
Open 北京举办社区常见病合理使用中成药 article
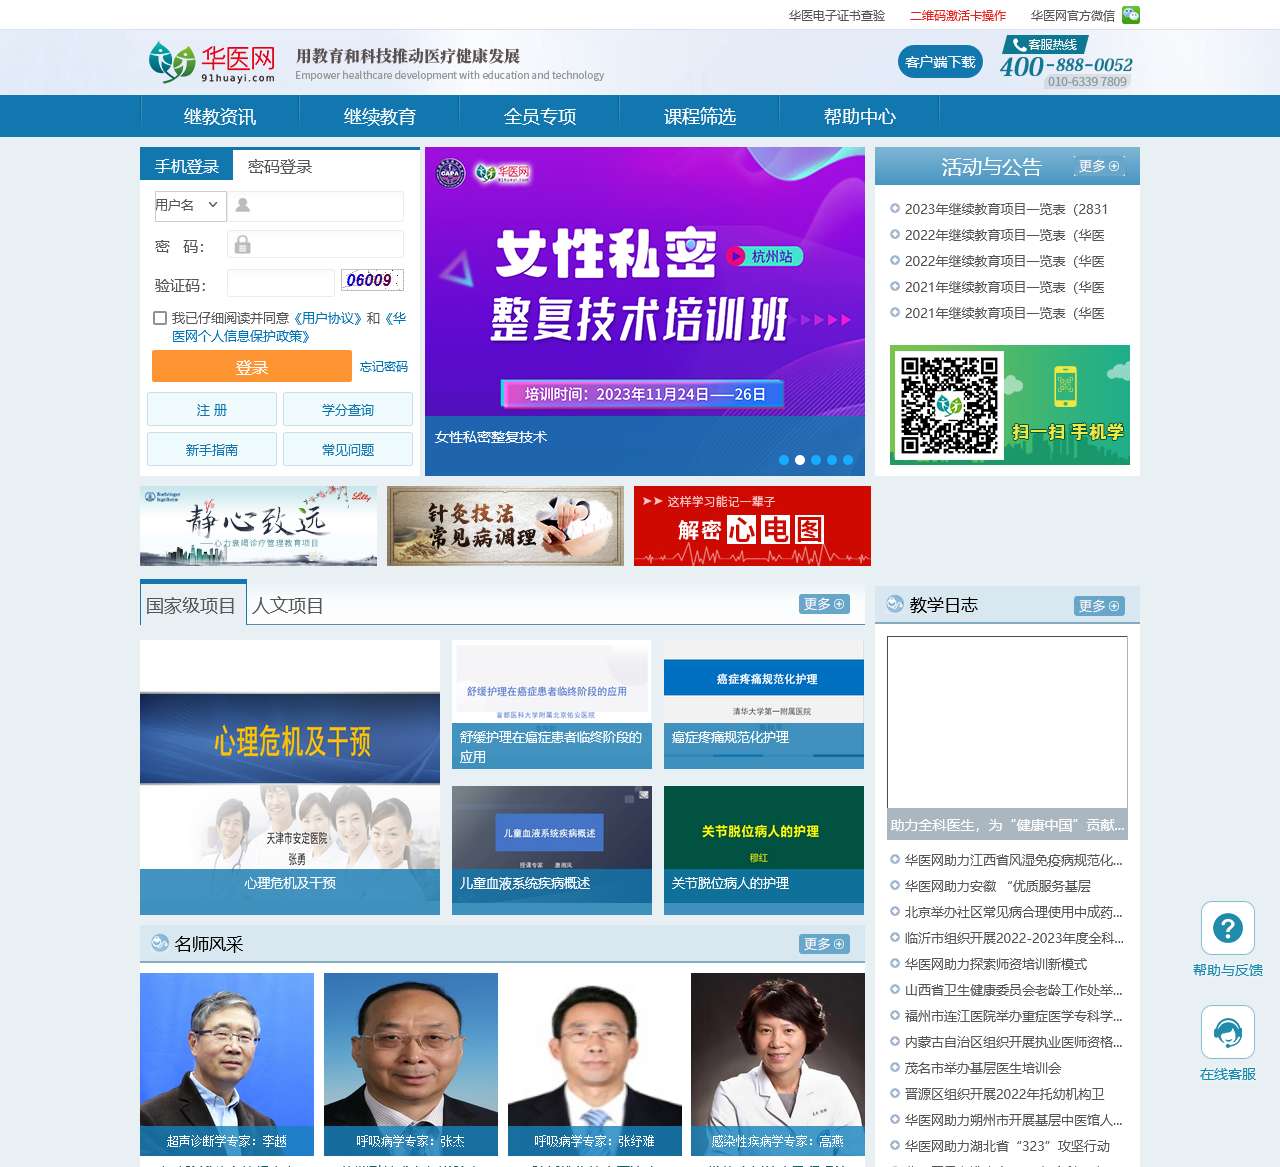[1014, 912]
